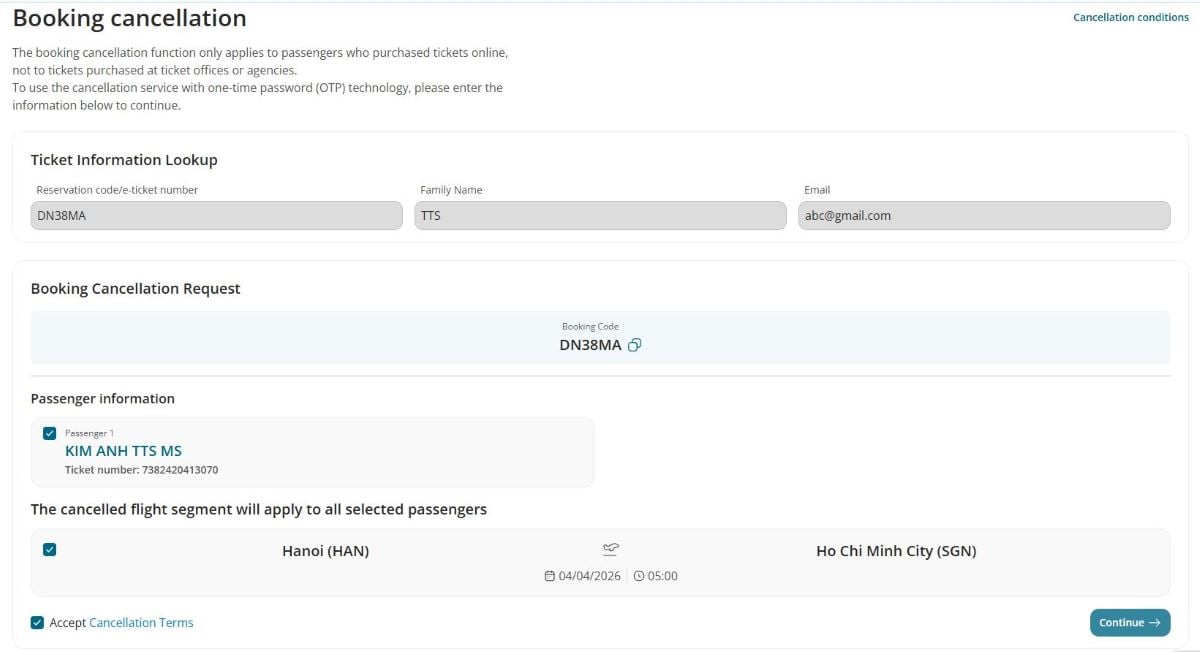1200x652 pixels.
Task: Click the airplane icon between cities
Action: click(x=611, y=548)
